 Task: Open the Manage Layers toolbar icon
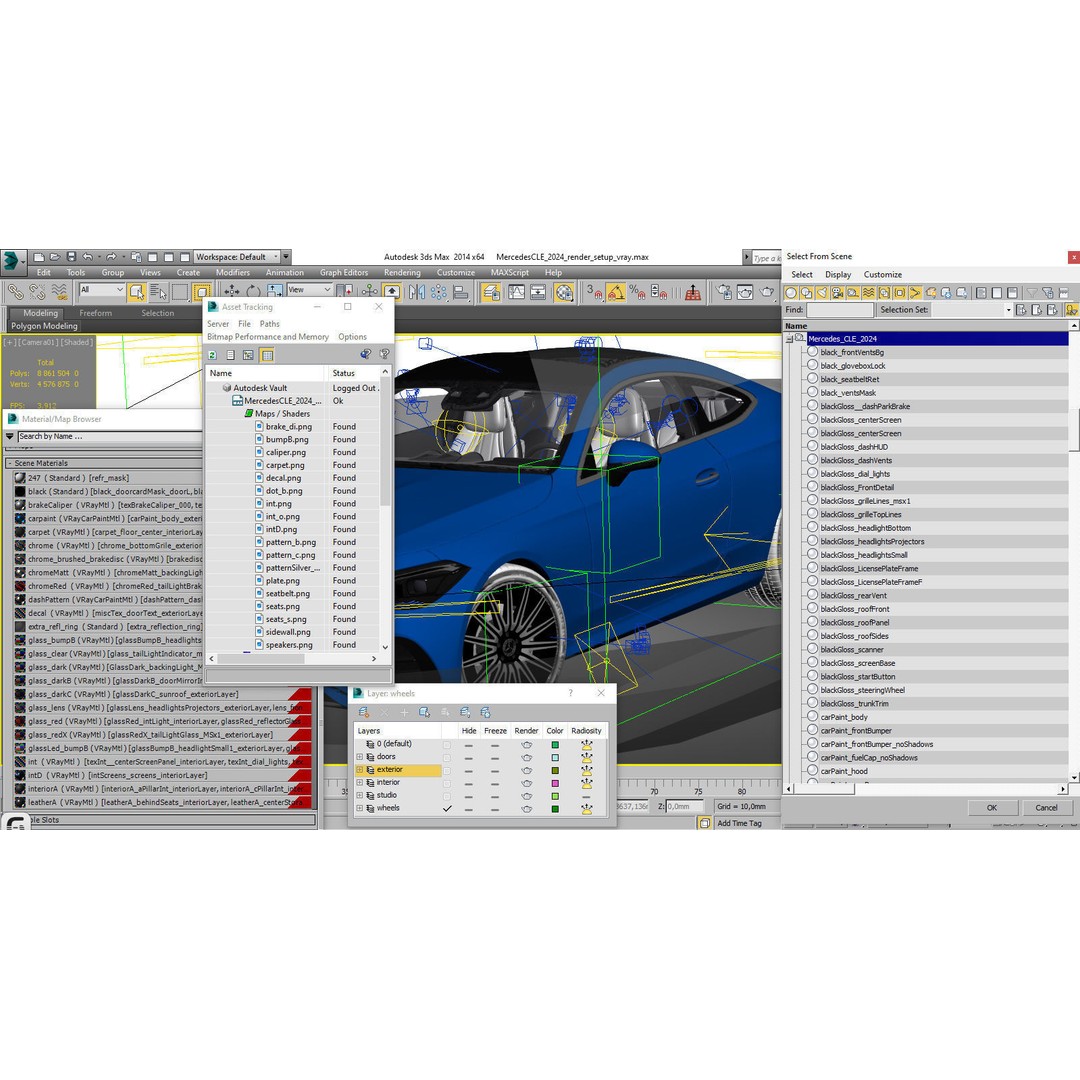pyautogui.click(x=491, y=292)
